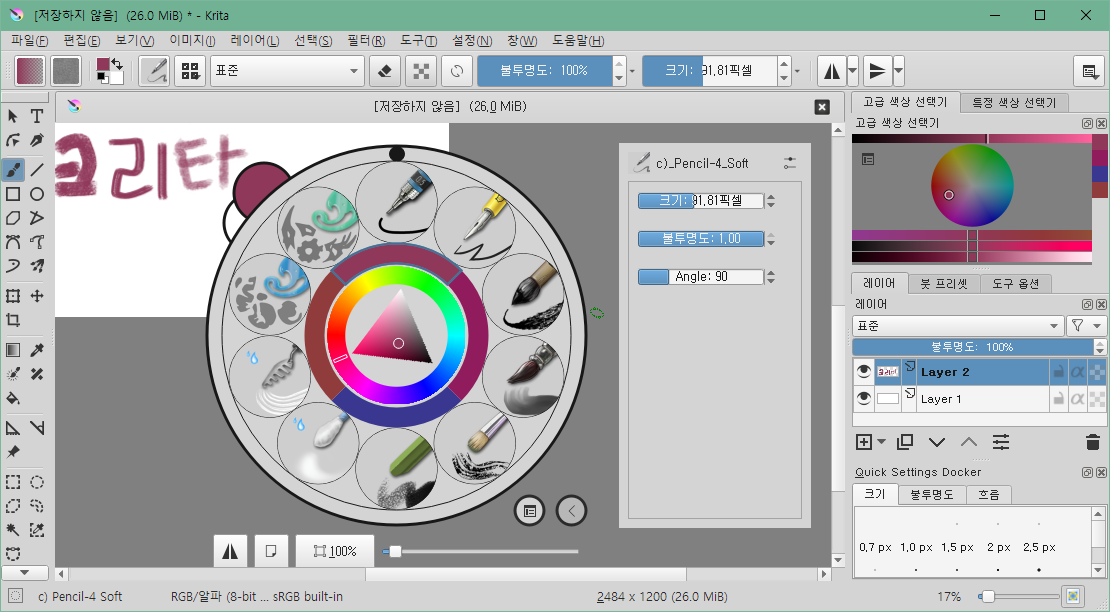Duplicate layer using the copy icon

(x=905, y=443)
